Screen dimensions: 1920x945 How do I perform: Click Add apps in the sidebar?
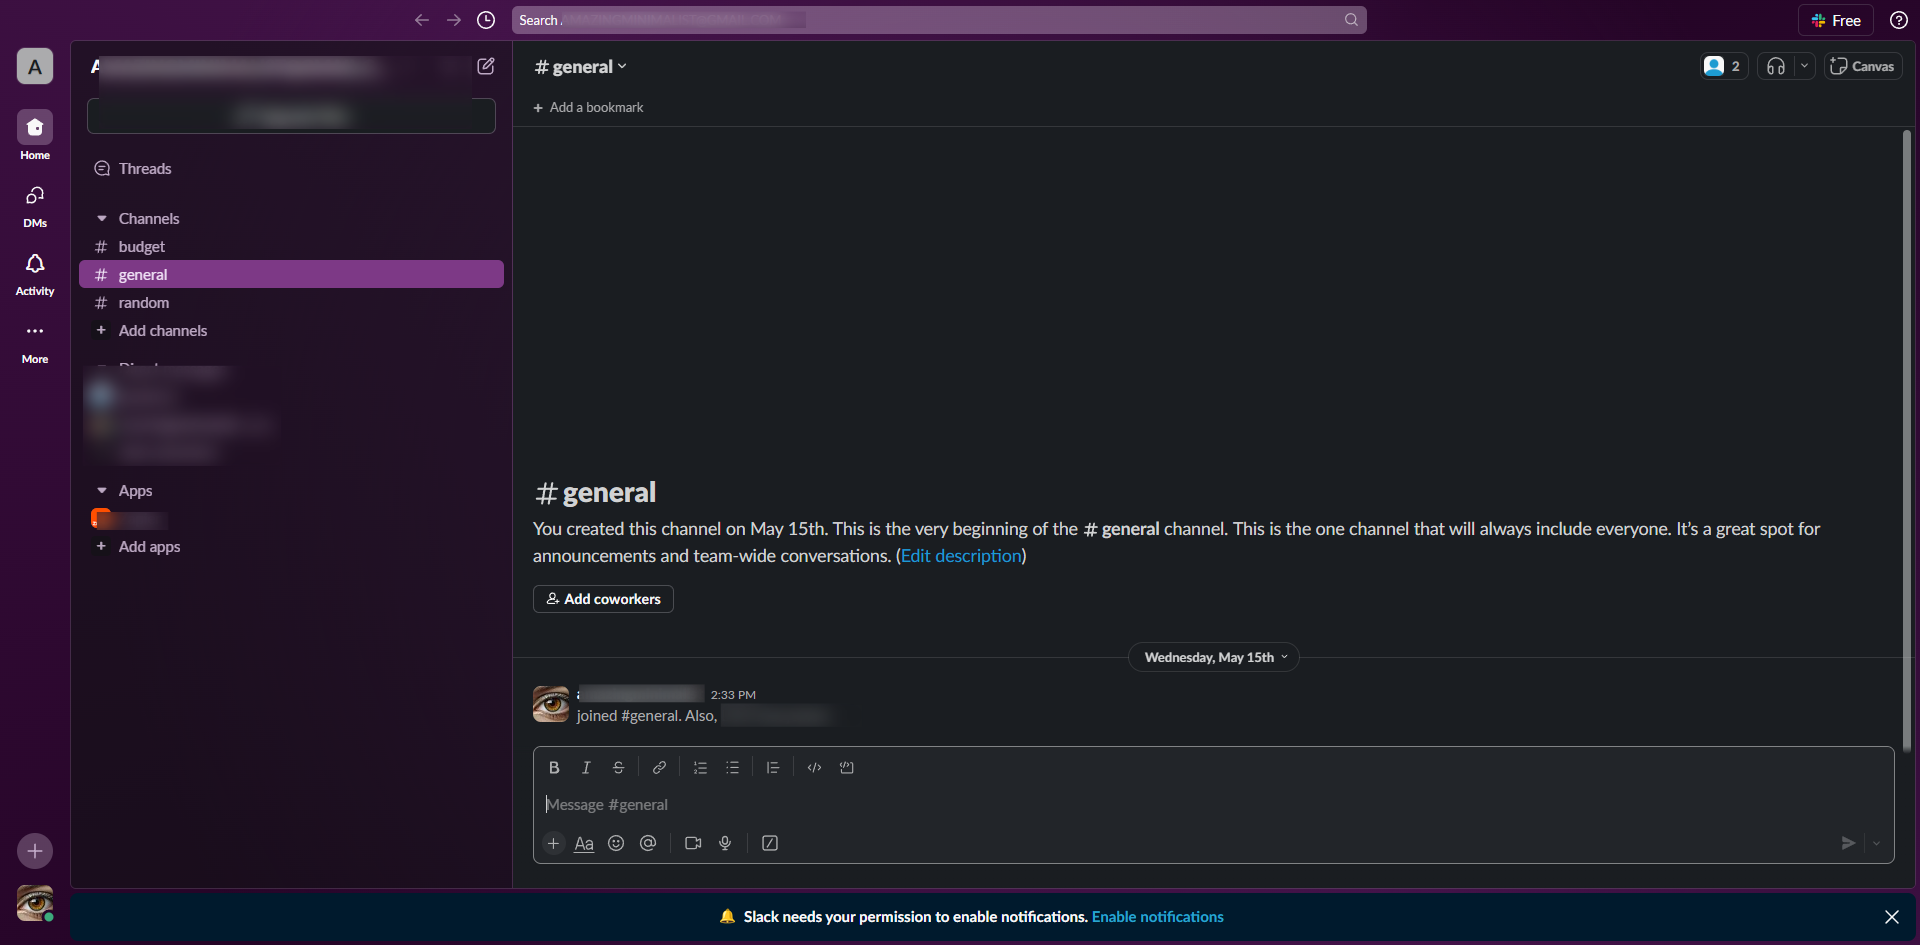(x=291, y=546)
